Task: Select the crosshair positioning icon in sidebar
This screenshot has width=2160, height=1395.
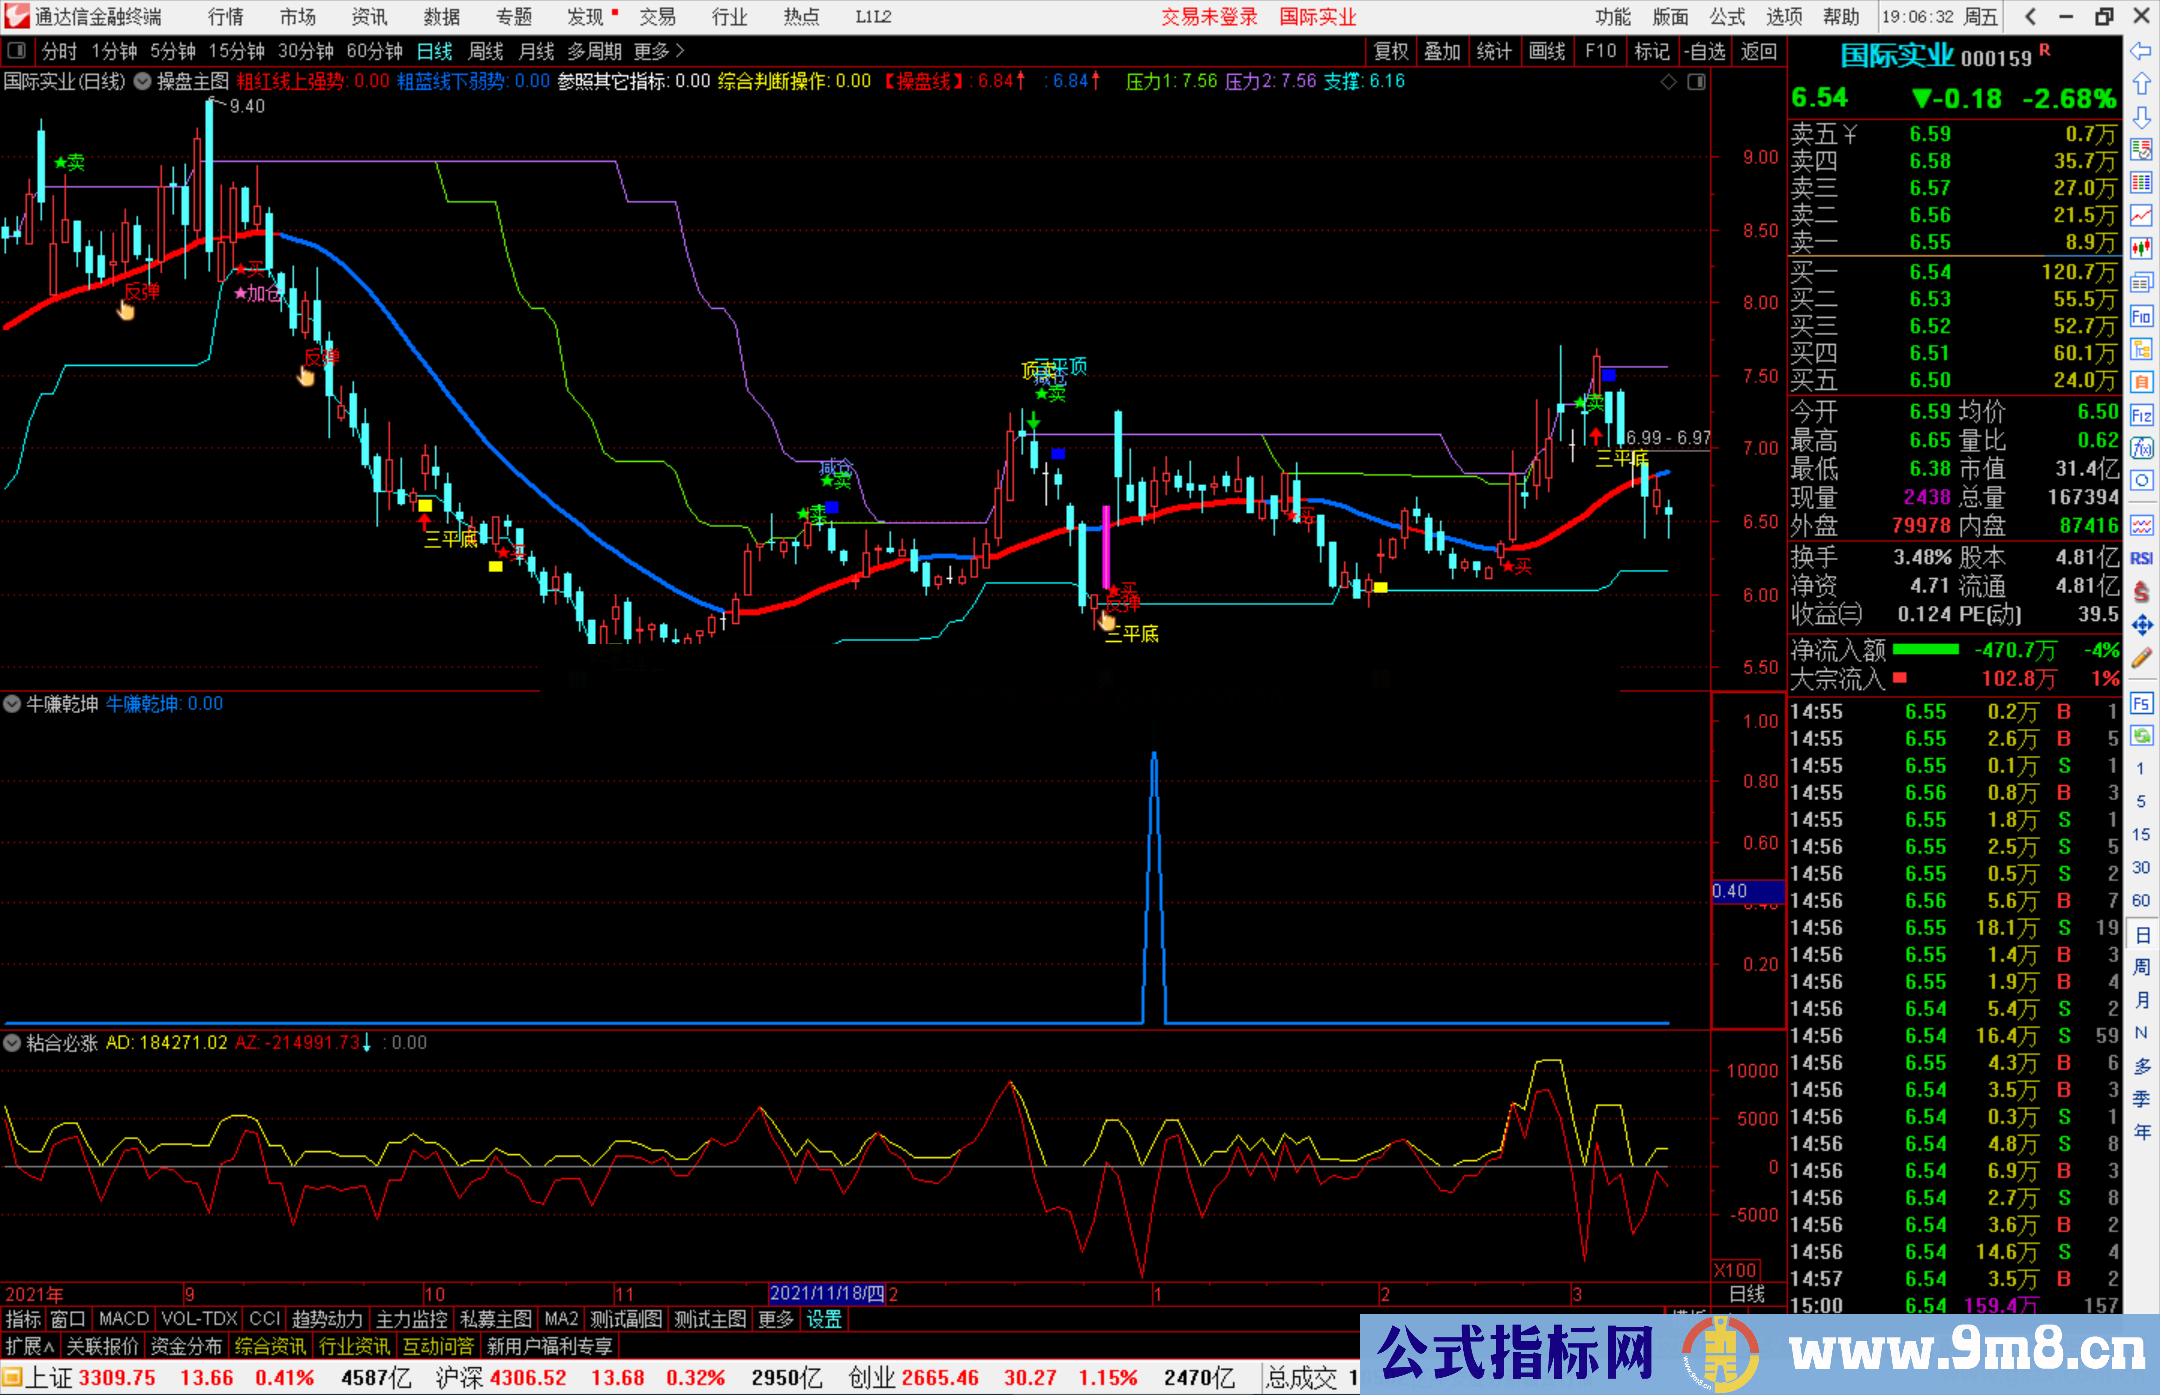Action: [x=2142, y=618]
